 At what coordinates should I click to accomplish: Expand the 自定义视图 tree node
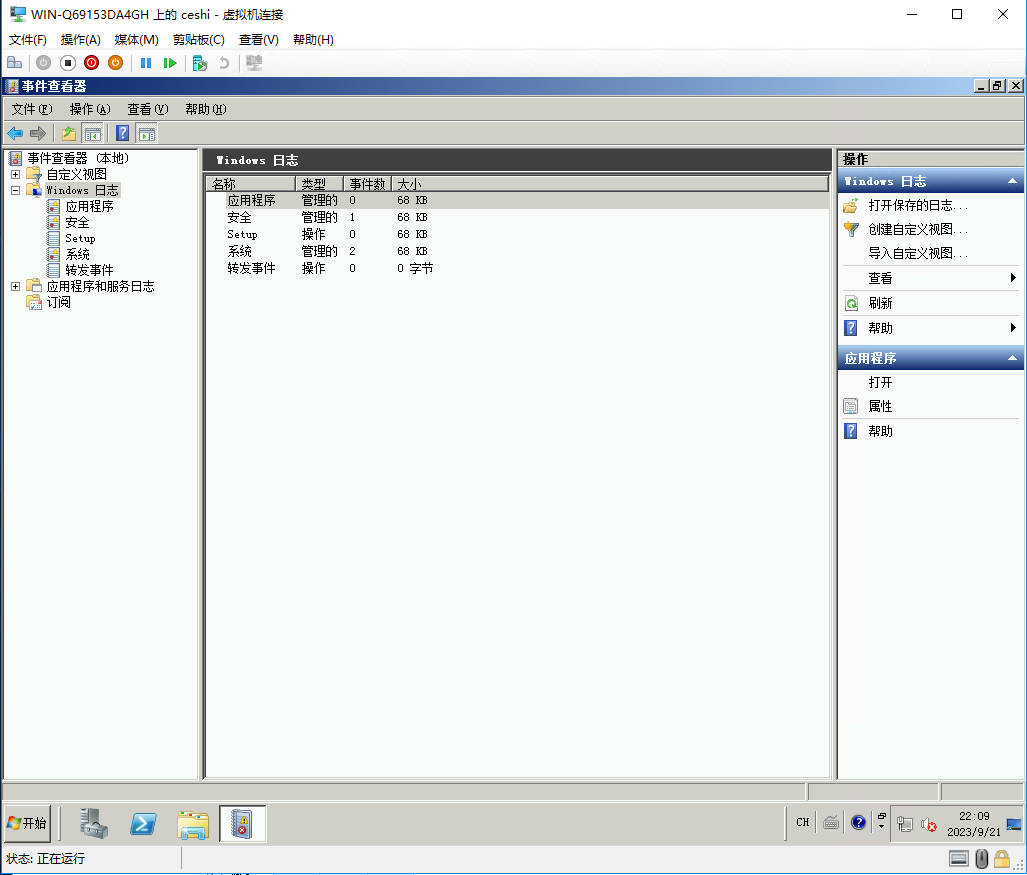[x=15, y=174]
